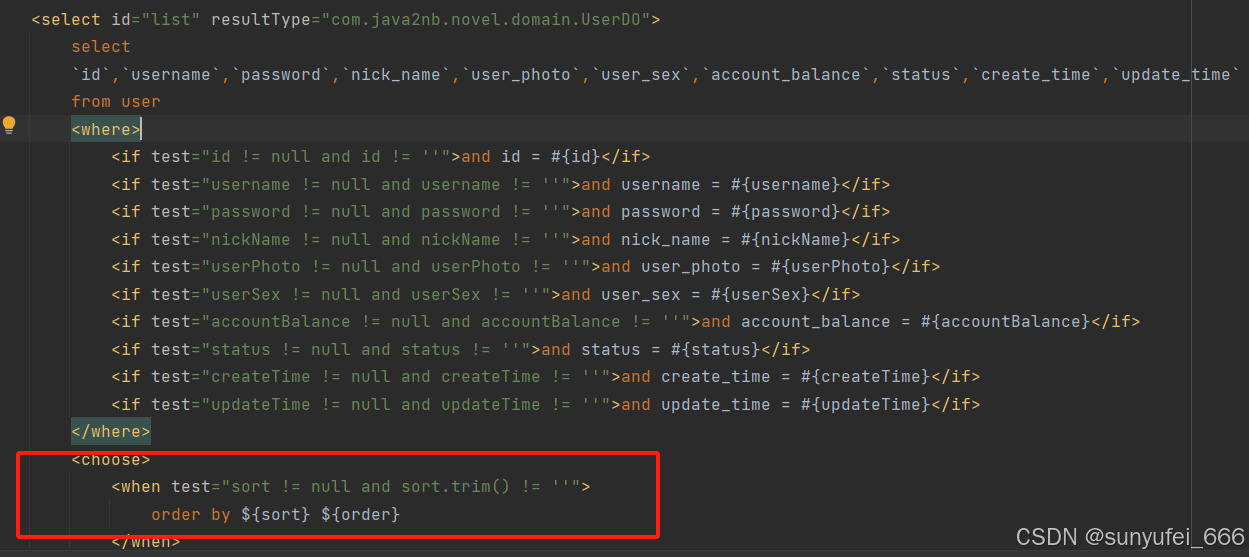Click the lone 'select' keyword line
The image size is (1249, 557).
coord(101,46)
